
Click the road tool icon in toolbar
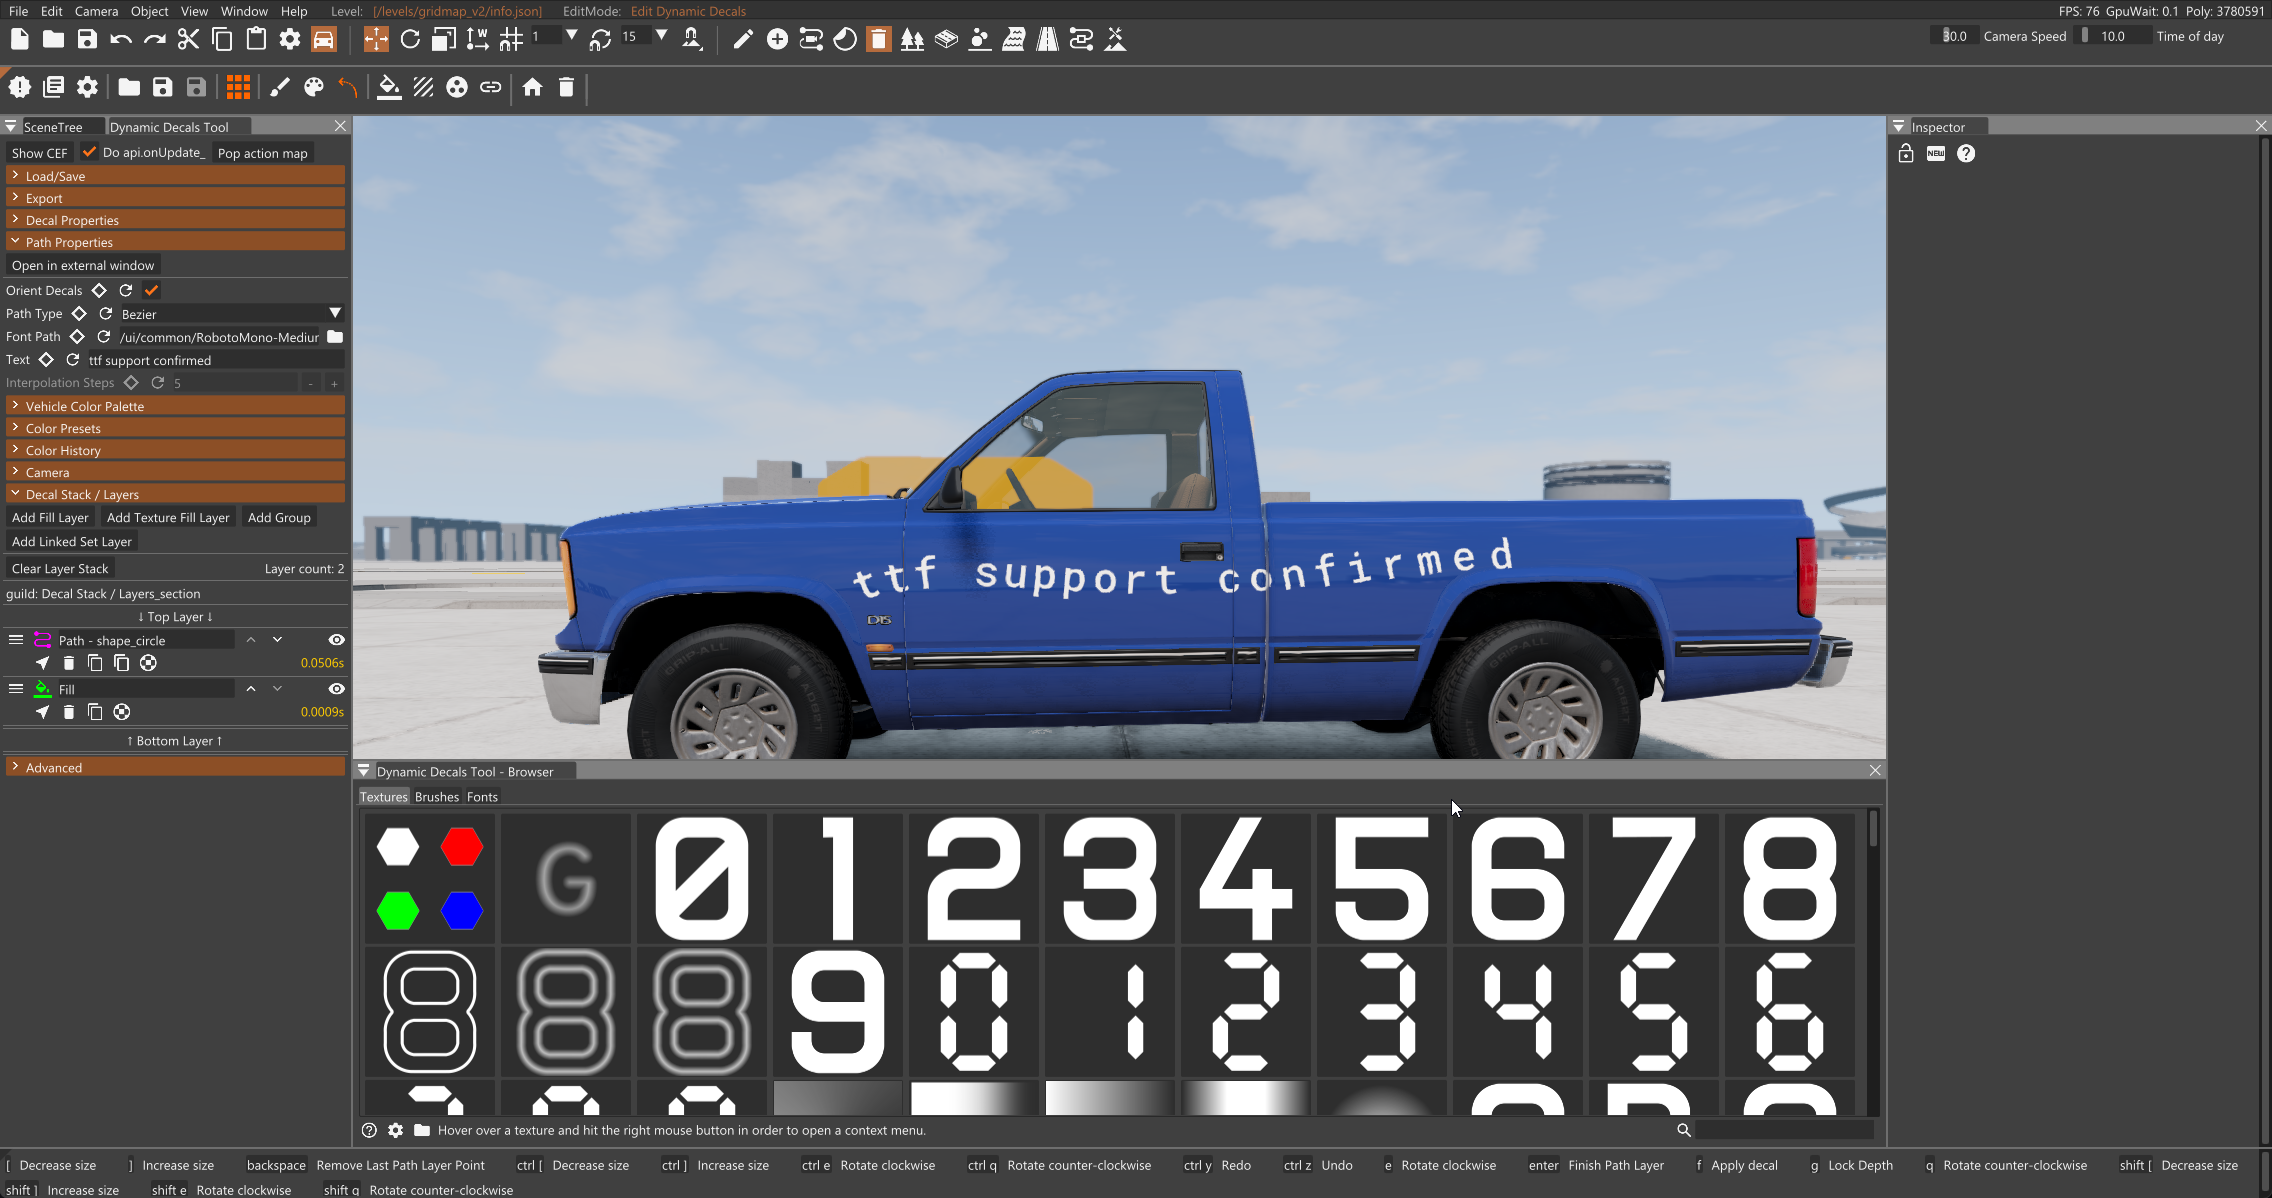point(1047,39)
